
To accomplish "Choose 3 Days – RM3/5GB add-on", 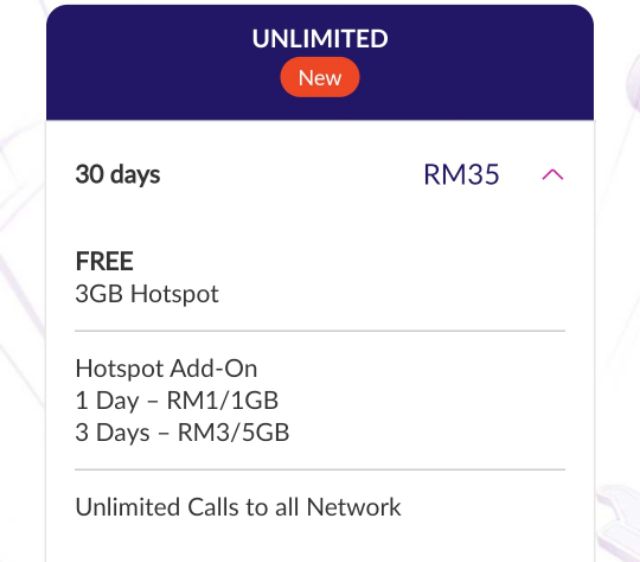I will pyautogui.click(x=183, y=434).
